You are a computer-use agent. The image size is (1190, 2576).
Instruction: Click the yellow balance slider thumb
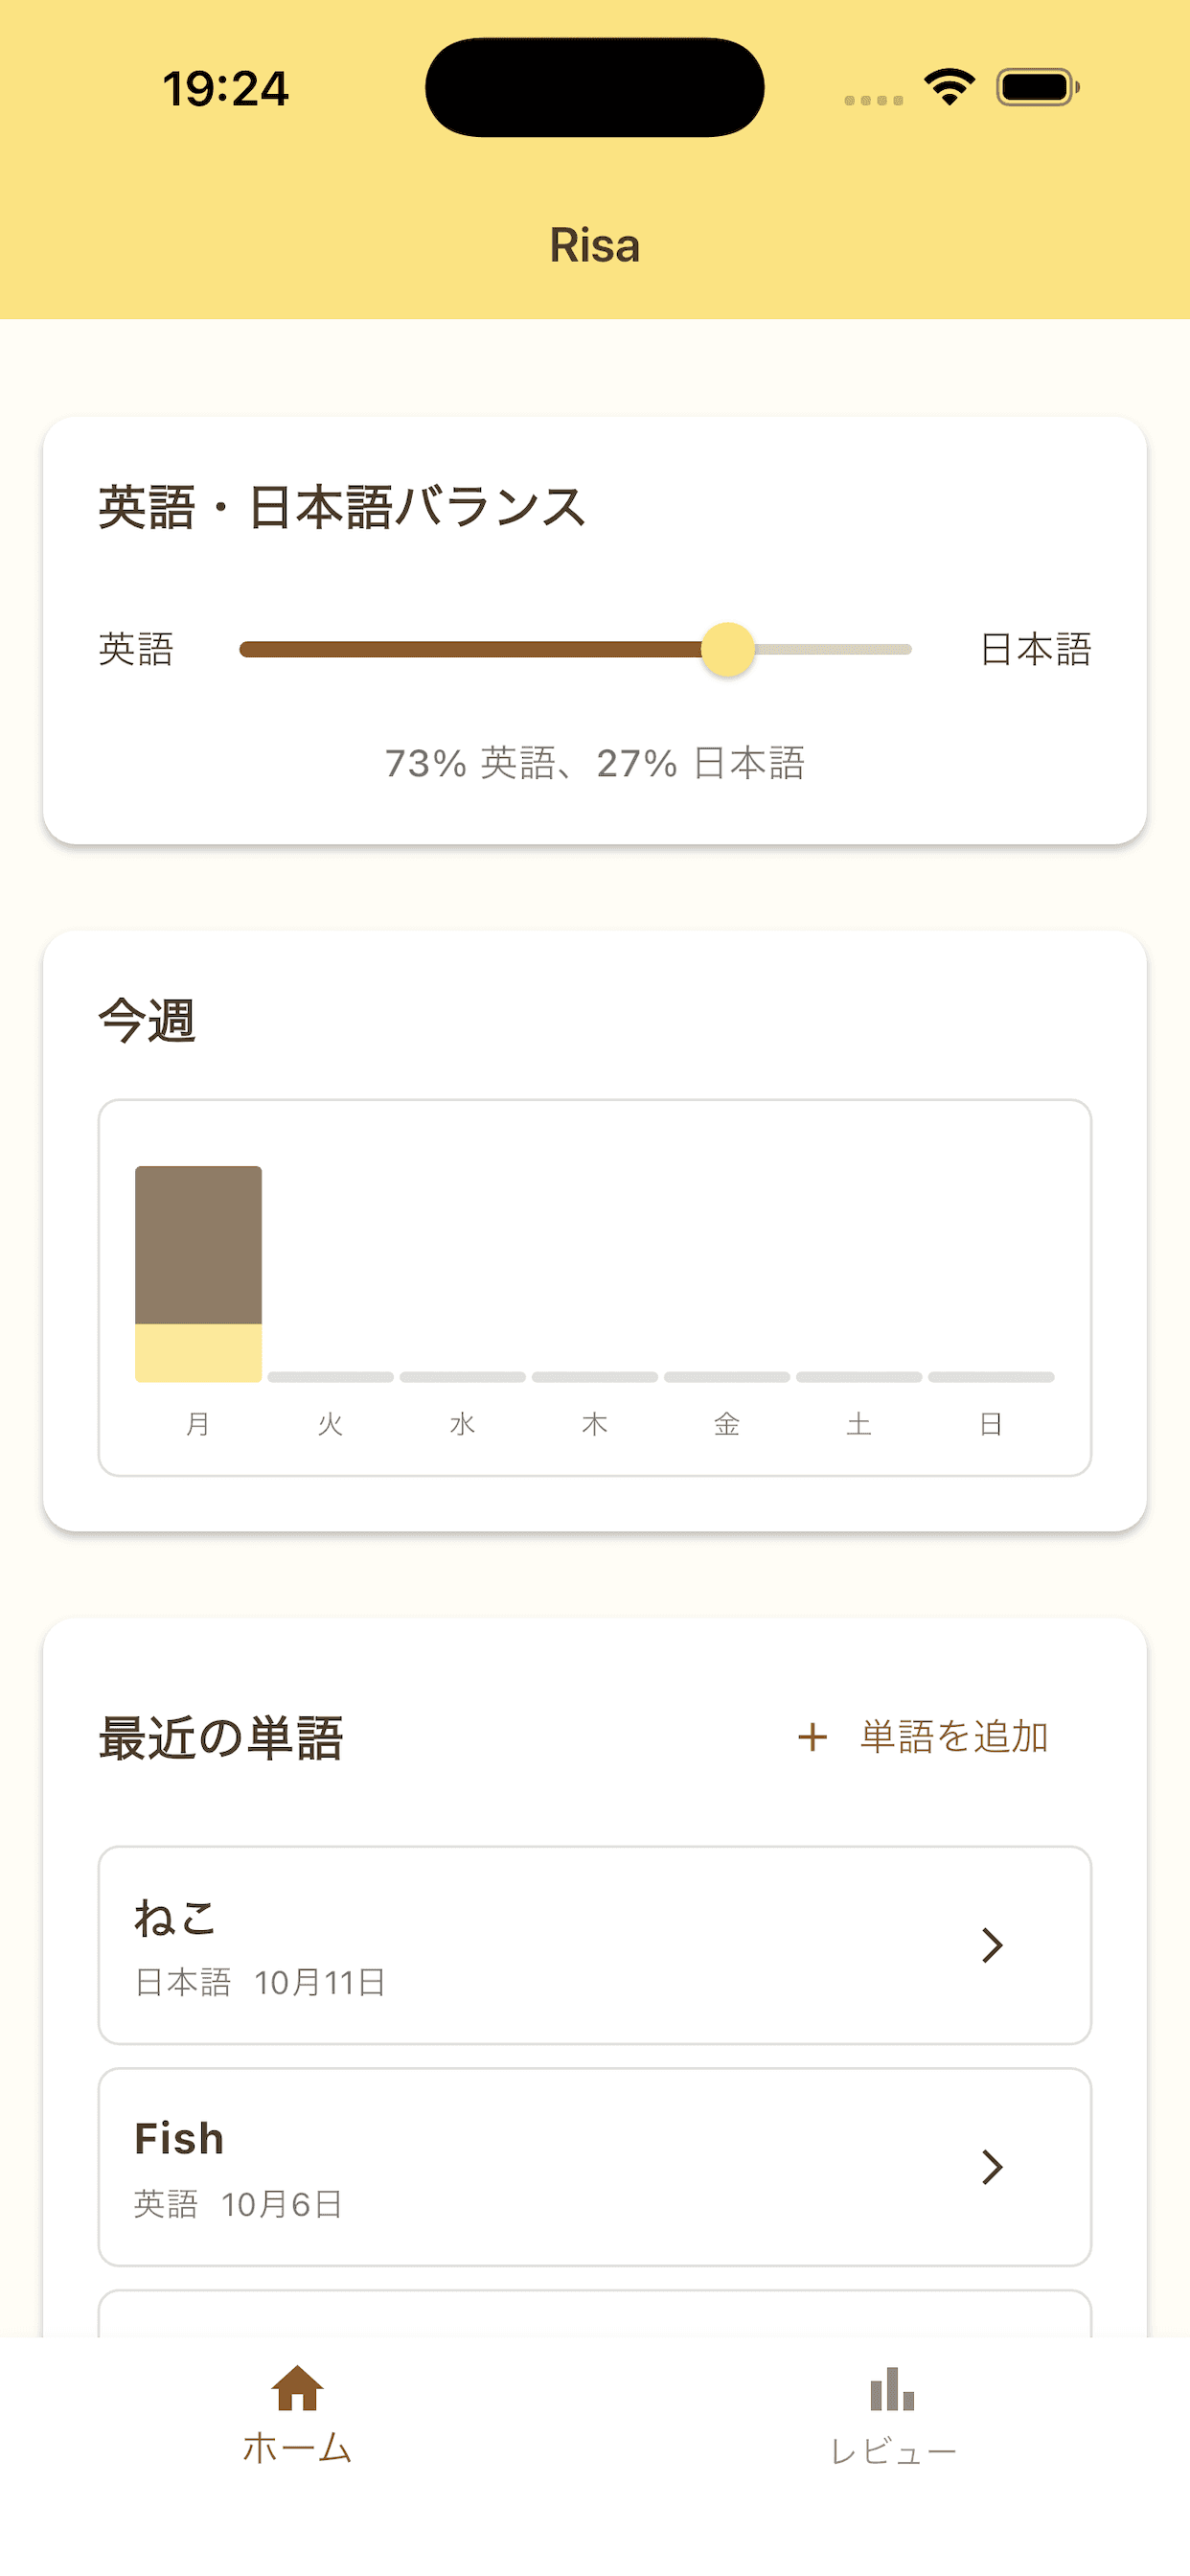727,650
